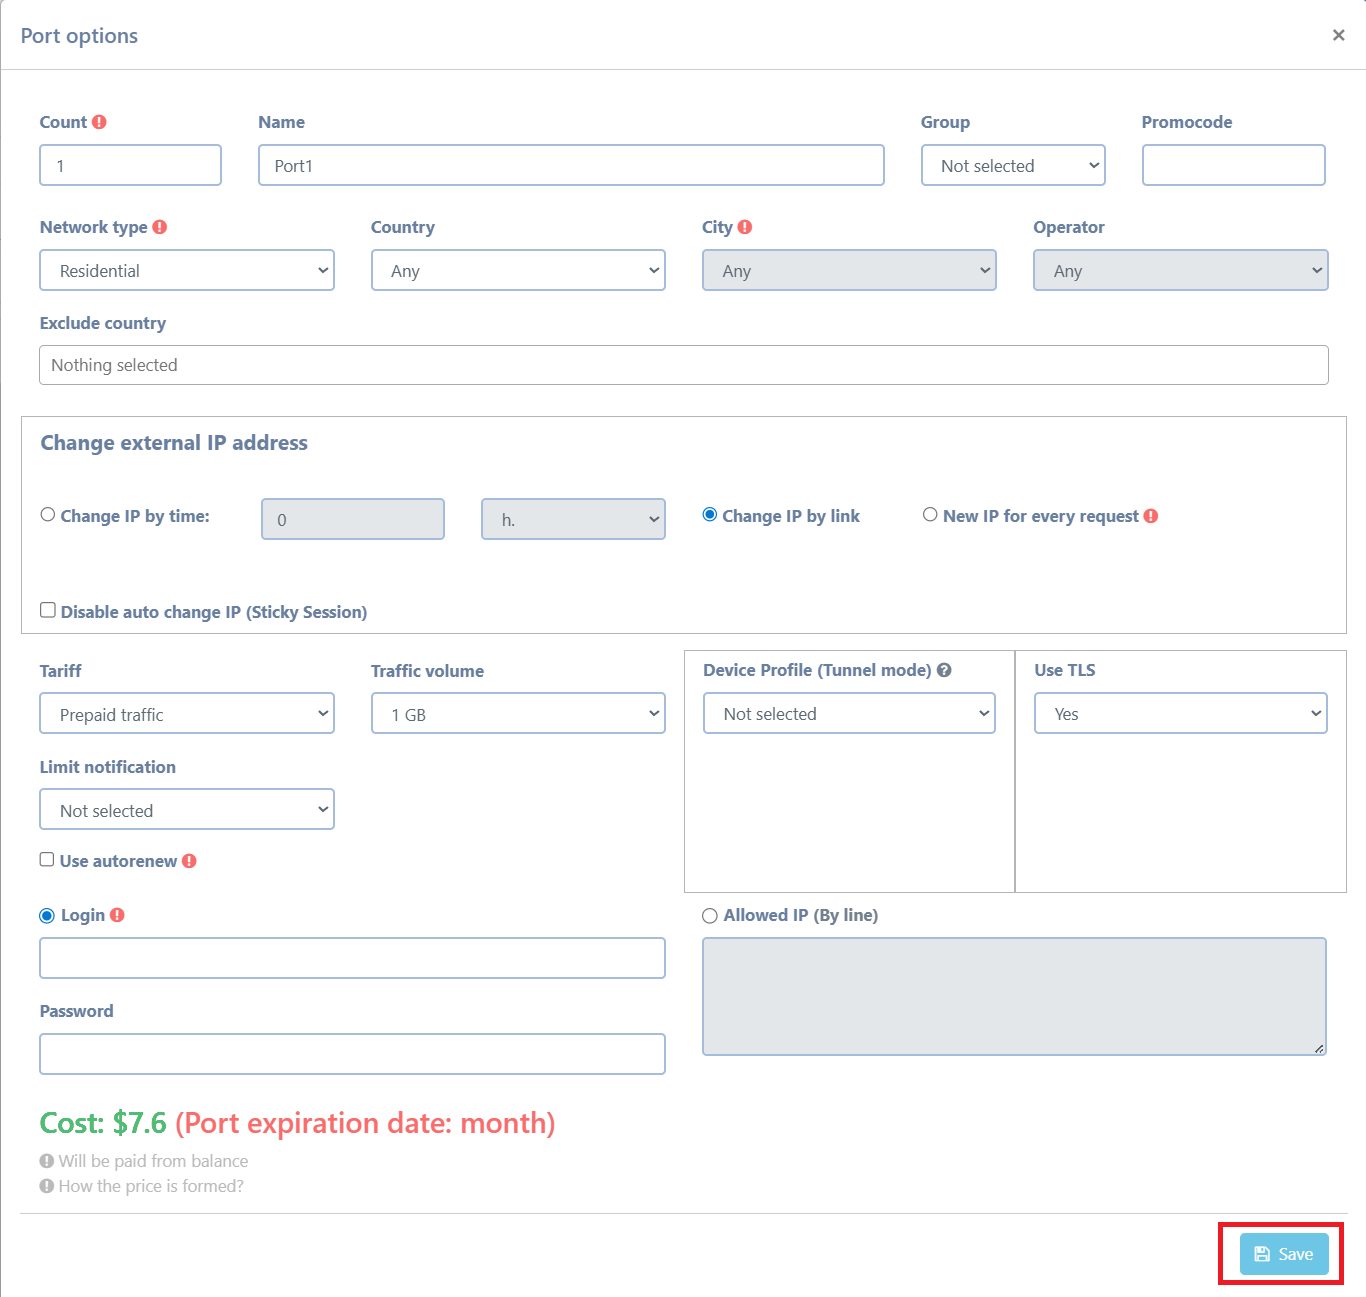The width and height of the screenshot is (1366, 1297).
Task: Click the red exclamation icon beside Login
Action: [x=117, y=915]
